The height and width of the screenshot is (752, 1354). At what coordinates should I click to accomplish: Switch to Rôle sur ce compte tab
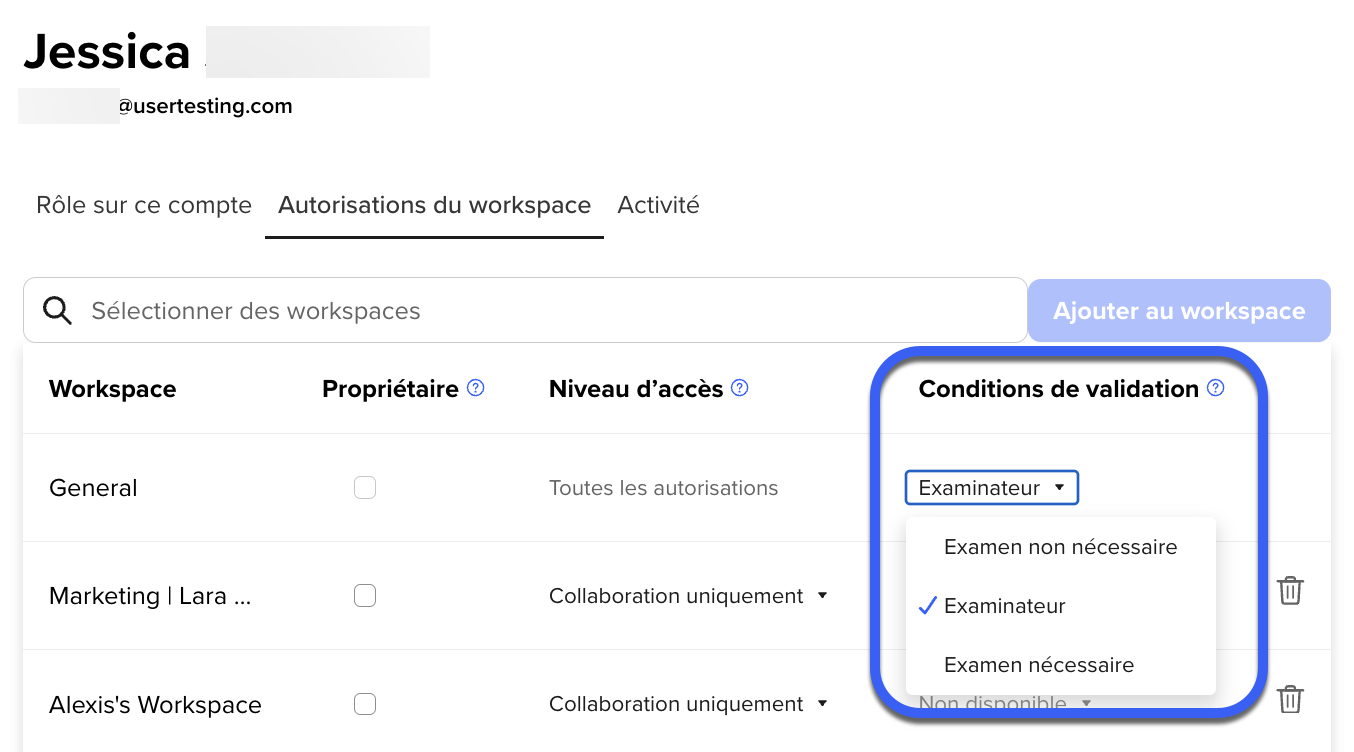[x=144, y=205]
